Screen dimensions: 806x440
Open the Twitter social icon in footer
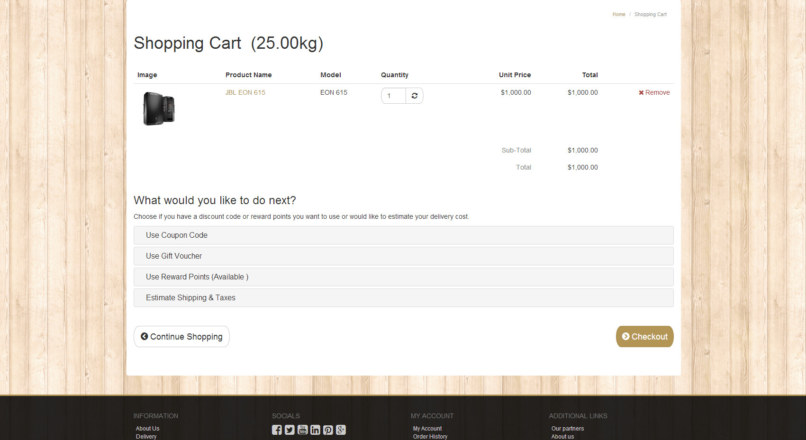290,430
